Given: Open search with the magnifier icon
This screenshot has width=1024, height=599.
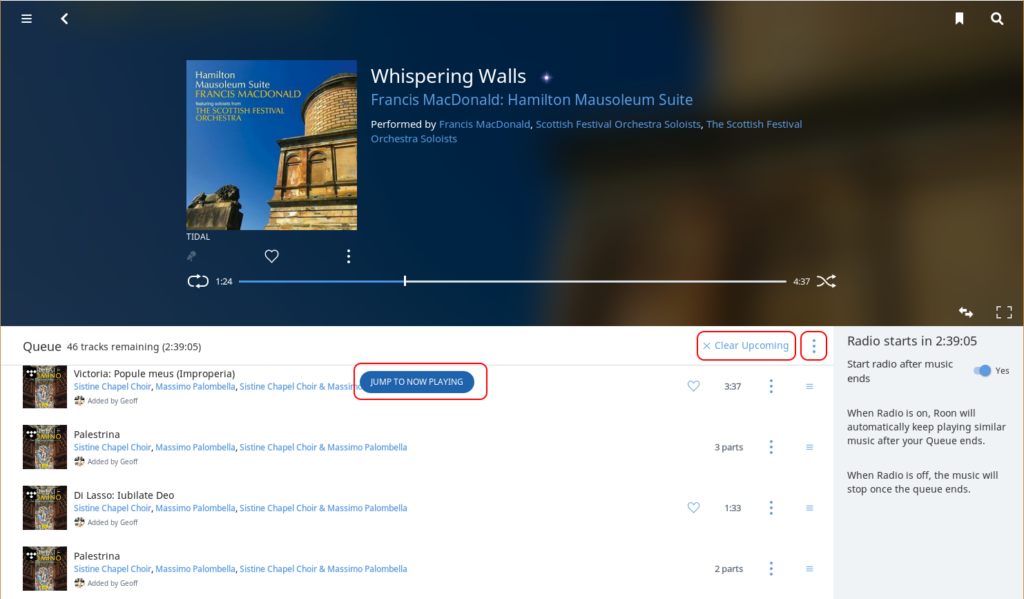Looking at the screenshot, I should pyautogui.click(x=997, y=19).
